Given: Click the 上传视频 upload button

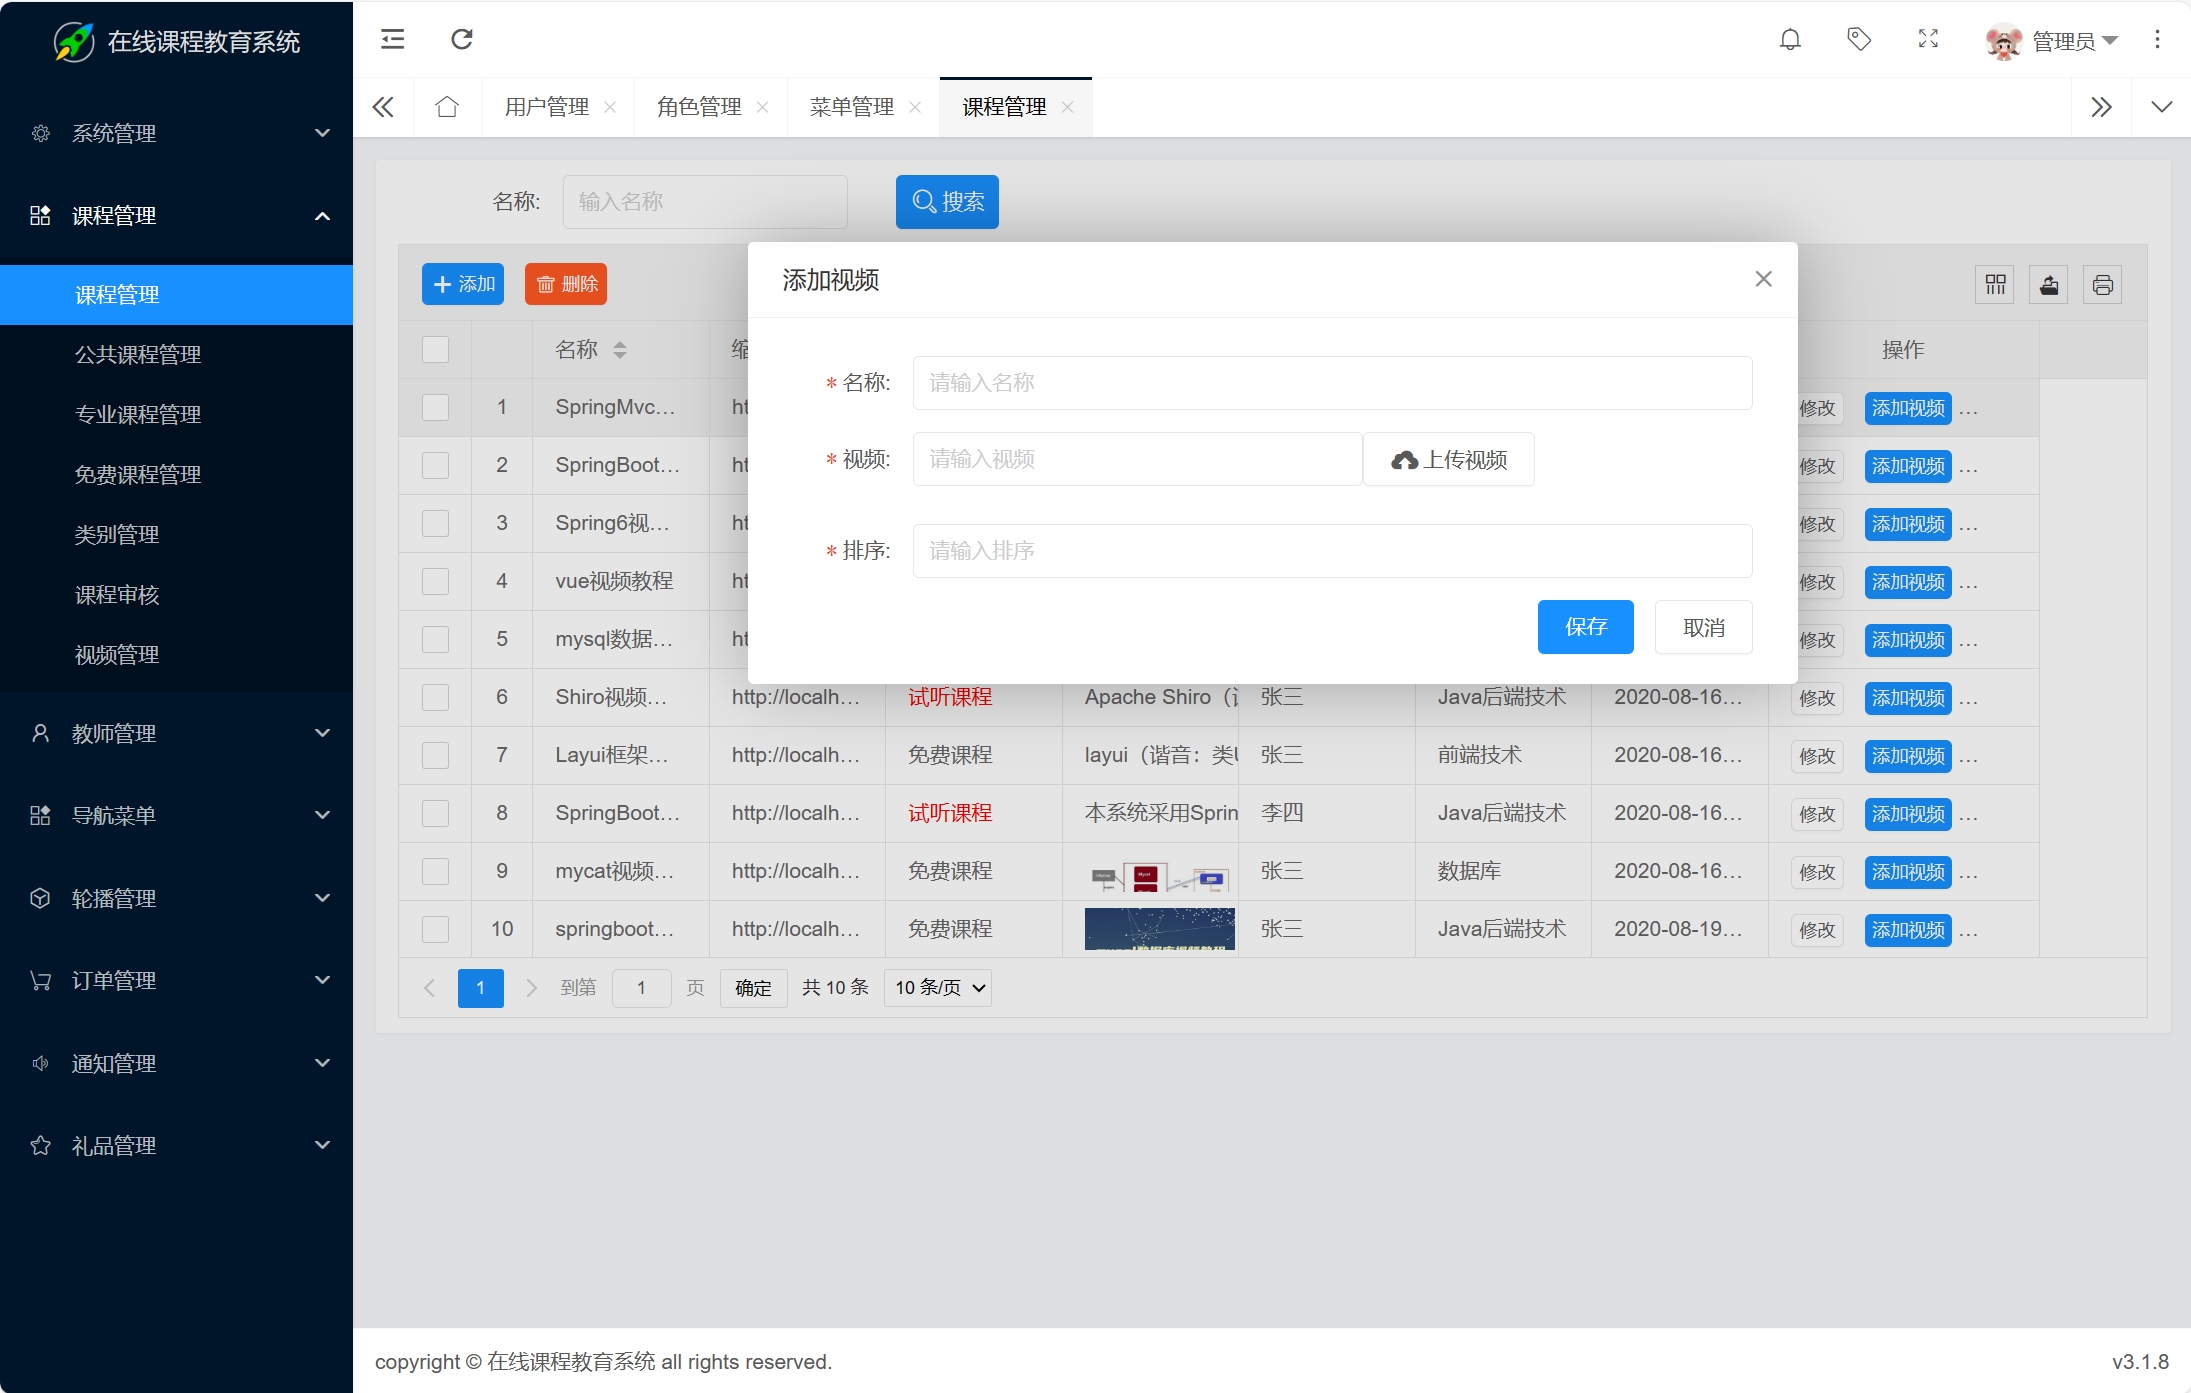Looking at the screenshot, I should point(1448,460).
